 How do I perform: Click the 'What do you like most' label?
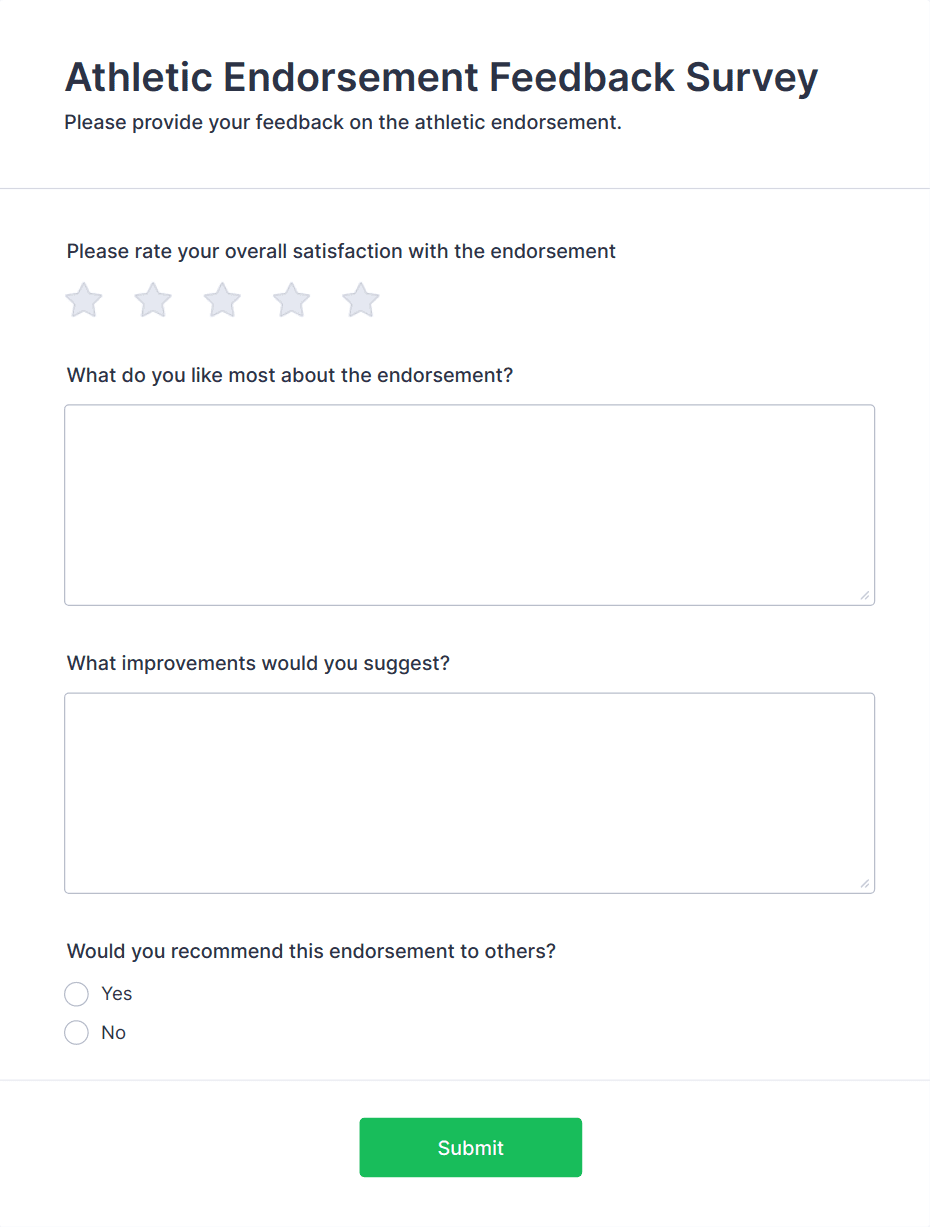point(290,376)
